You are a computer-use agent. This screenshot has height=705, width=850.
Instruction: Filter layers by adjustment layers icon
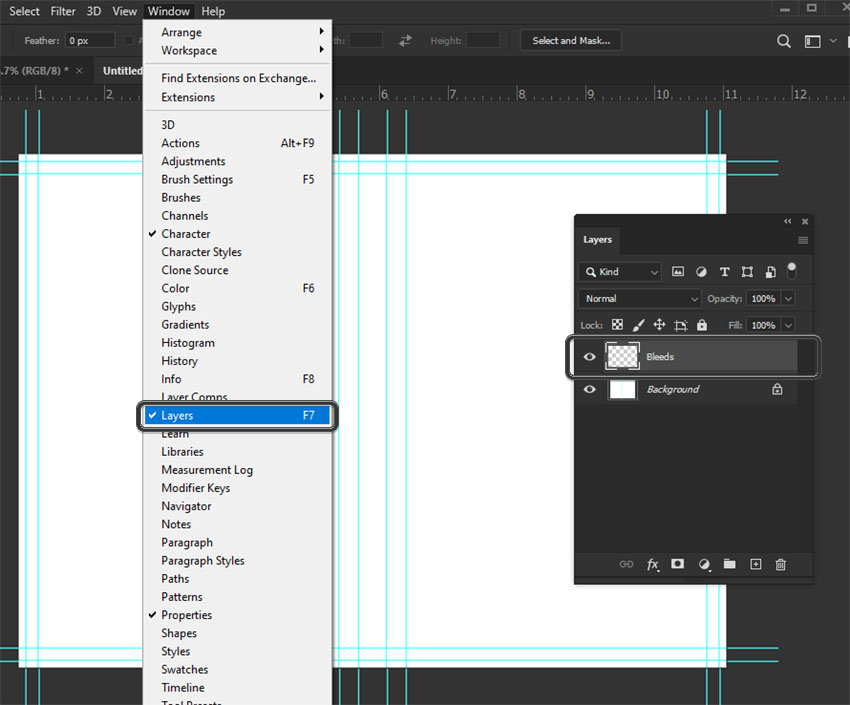point(701,271)
